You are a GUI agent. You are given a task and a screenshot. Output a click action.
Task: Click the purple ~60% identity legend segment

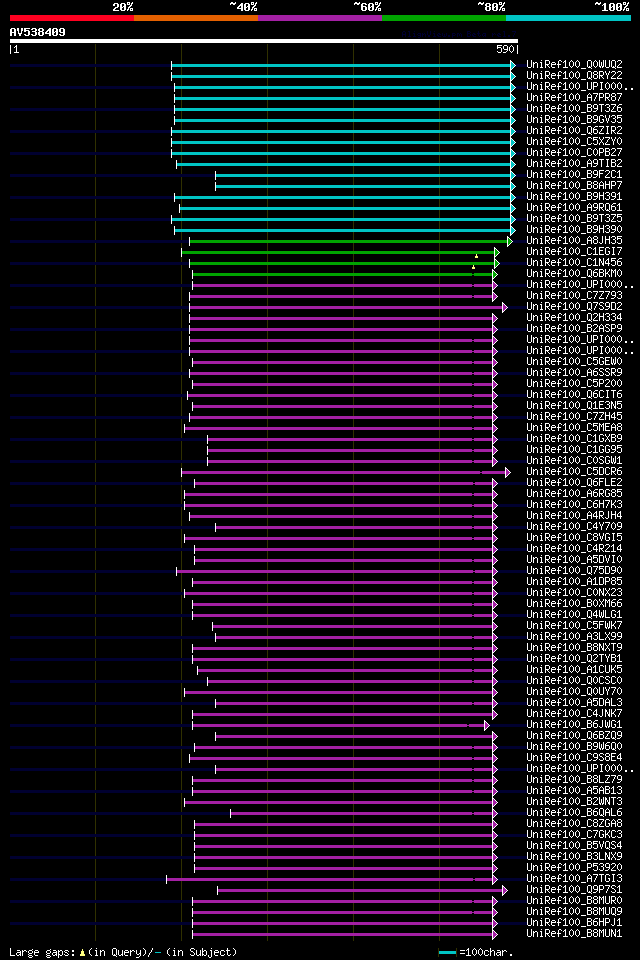[320, 18]
